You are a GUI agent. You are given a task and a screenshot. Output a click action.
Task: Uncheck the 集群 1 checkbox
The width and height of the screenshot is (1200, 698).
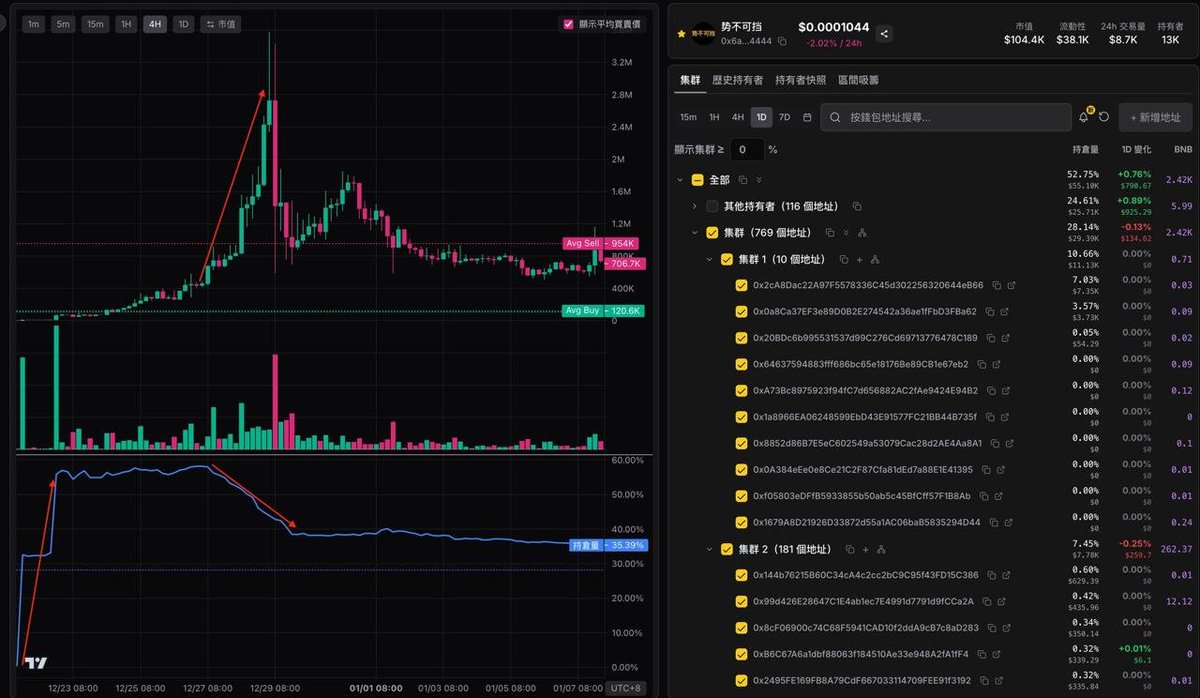click(x=727, y=259)
